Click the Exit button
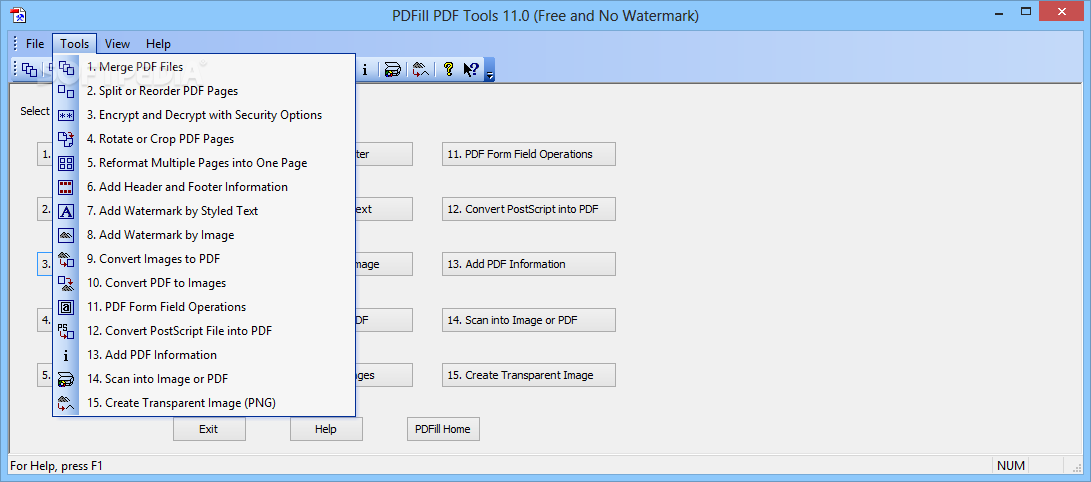The width and height of the screenshot is (1091, 482). pyautogui.click(x=209, y=429)
